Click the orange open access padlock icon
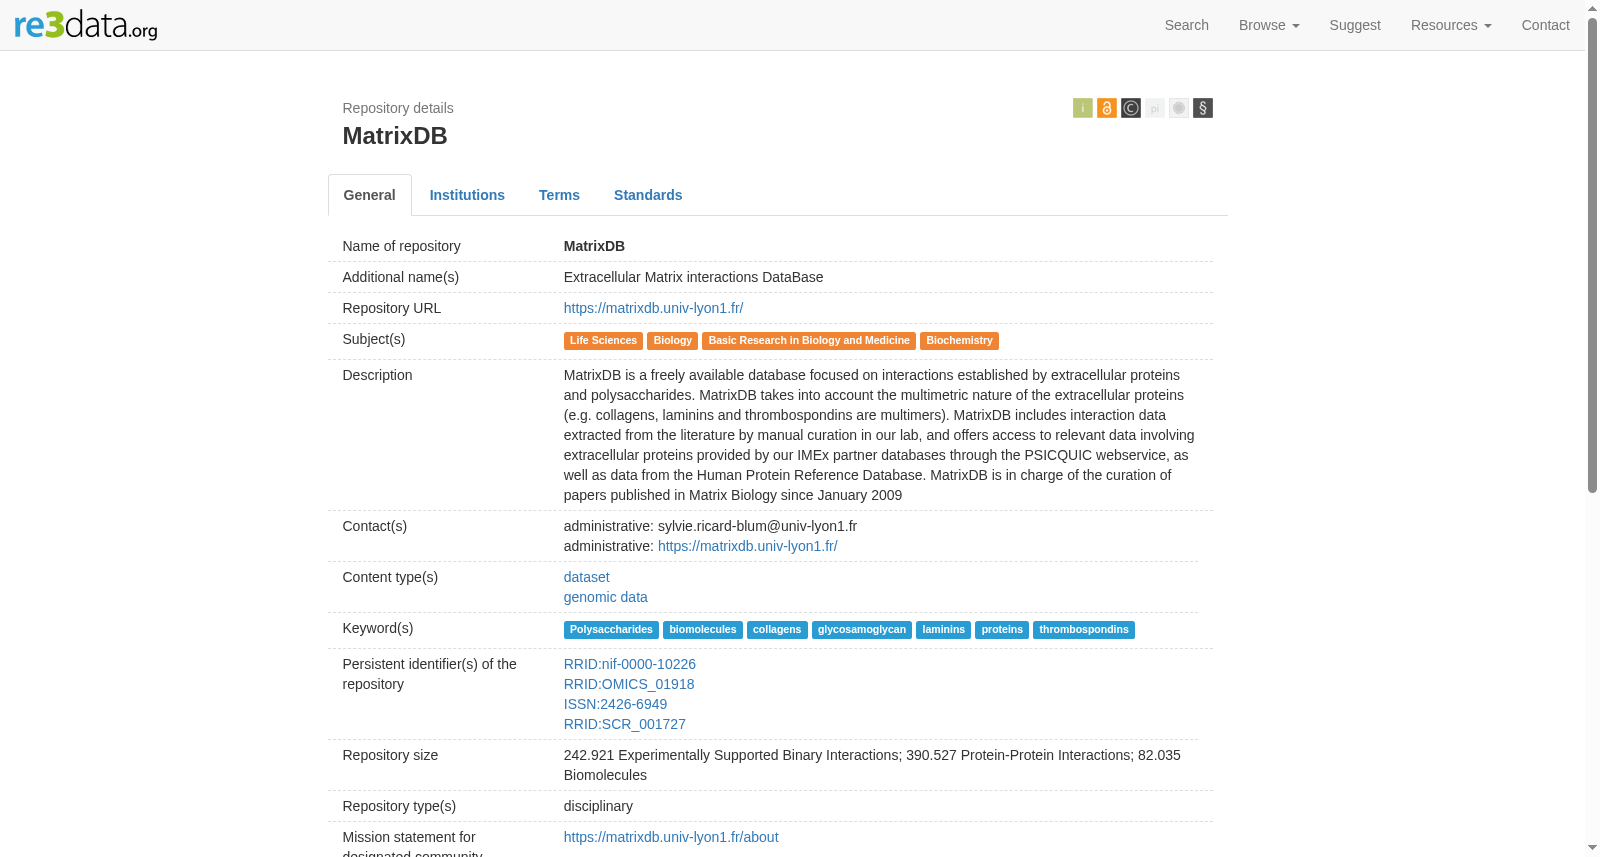 click(1106, 108)
